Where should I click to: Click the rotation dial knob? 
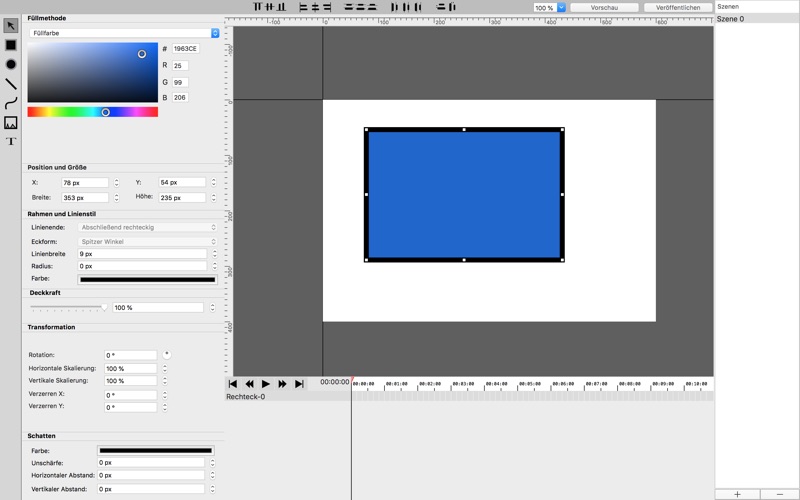pos(166,354)
